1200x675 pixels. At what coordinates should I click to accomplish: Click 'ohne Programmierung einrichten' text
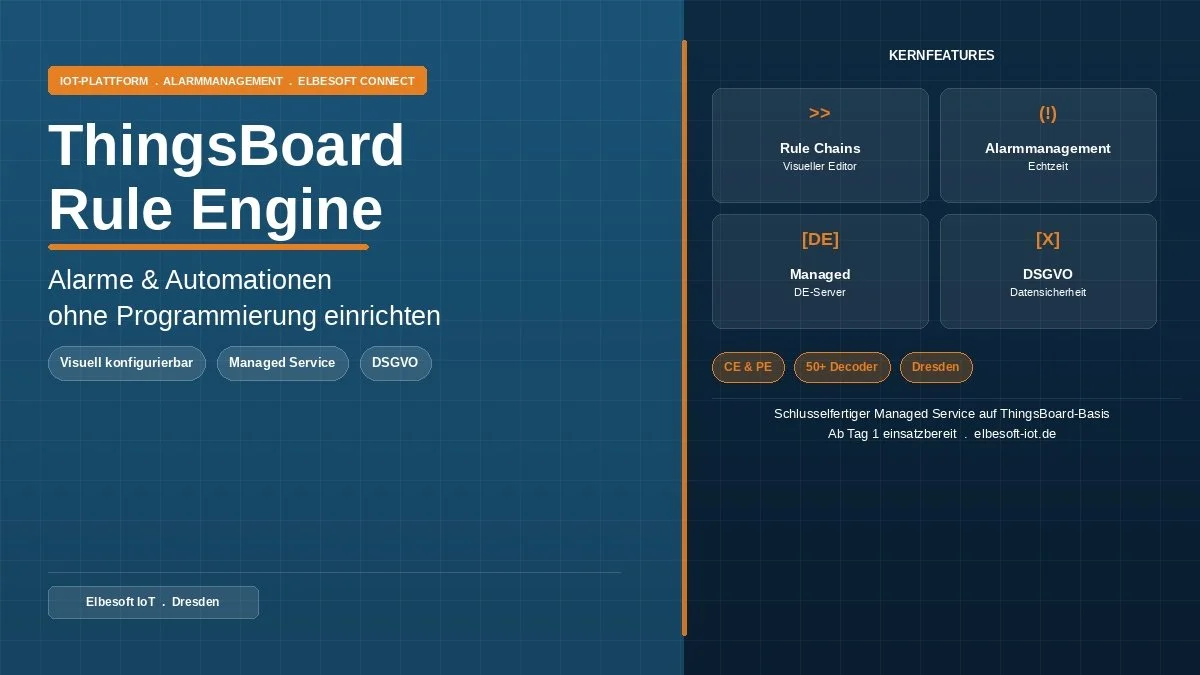coord(244,316)
